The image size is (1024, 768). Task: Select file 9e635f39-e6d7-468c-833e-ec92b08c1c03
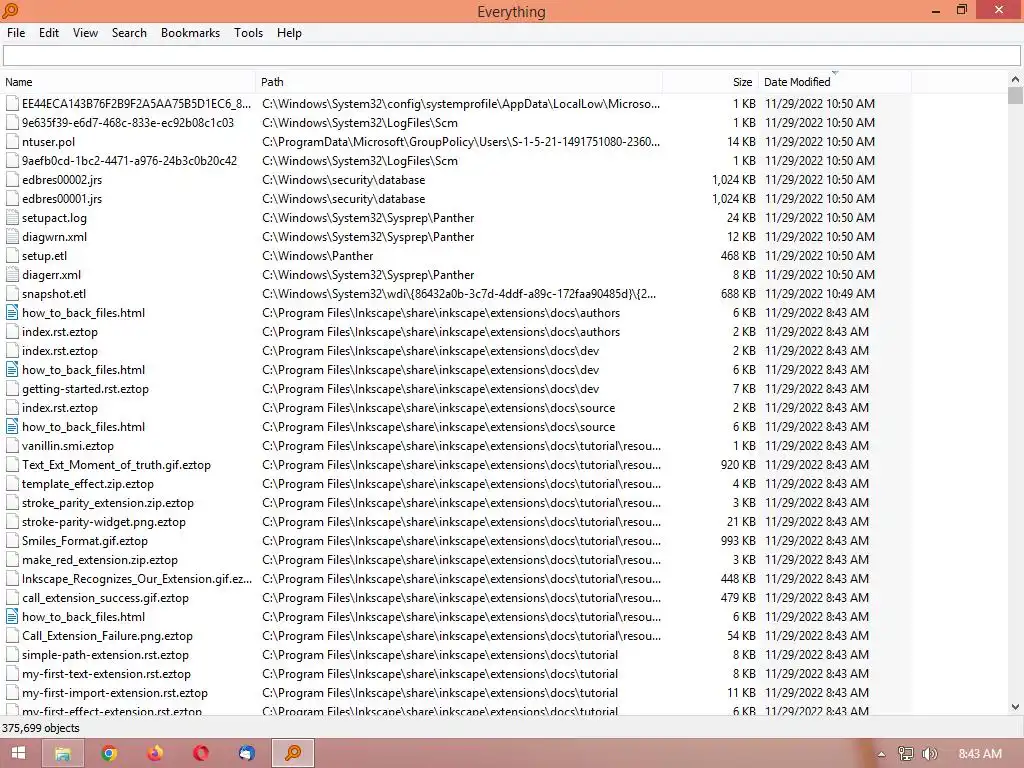127,123
